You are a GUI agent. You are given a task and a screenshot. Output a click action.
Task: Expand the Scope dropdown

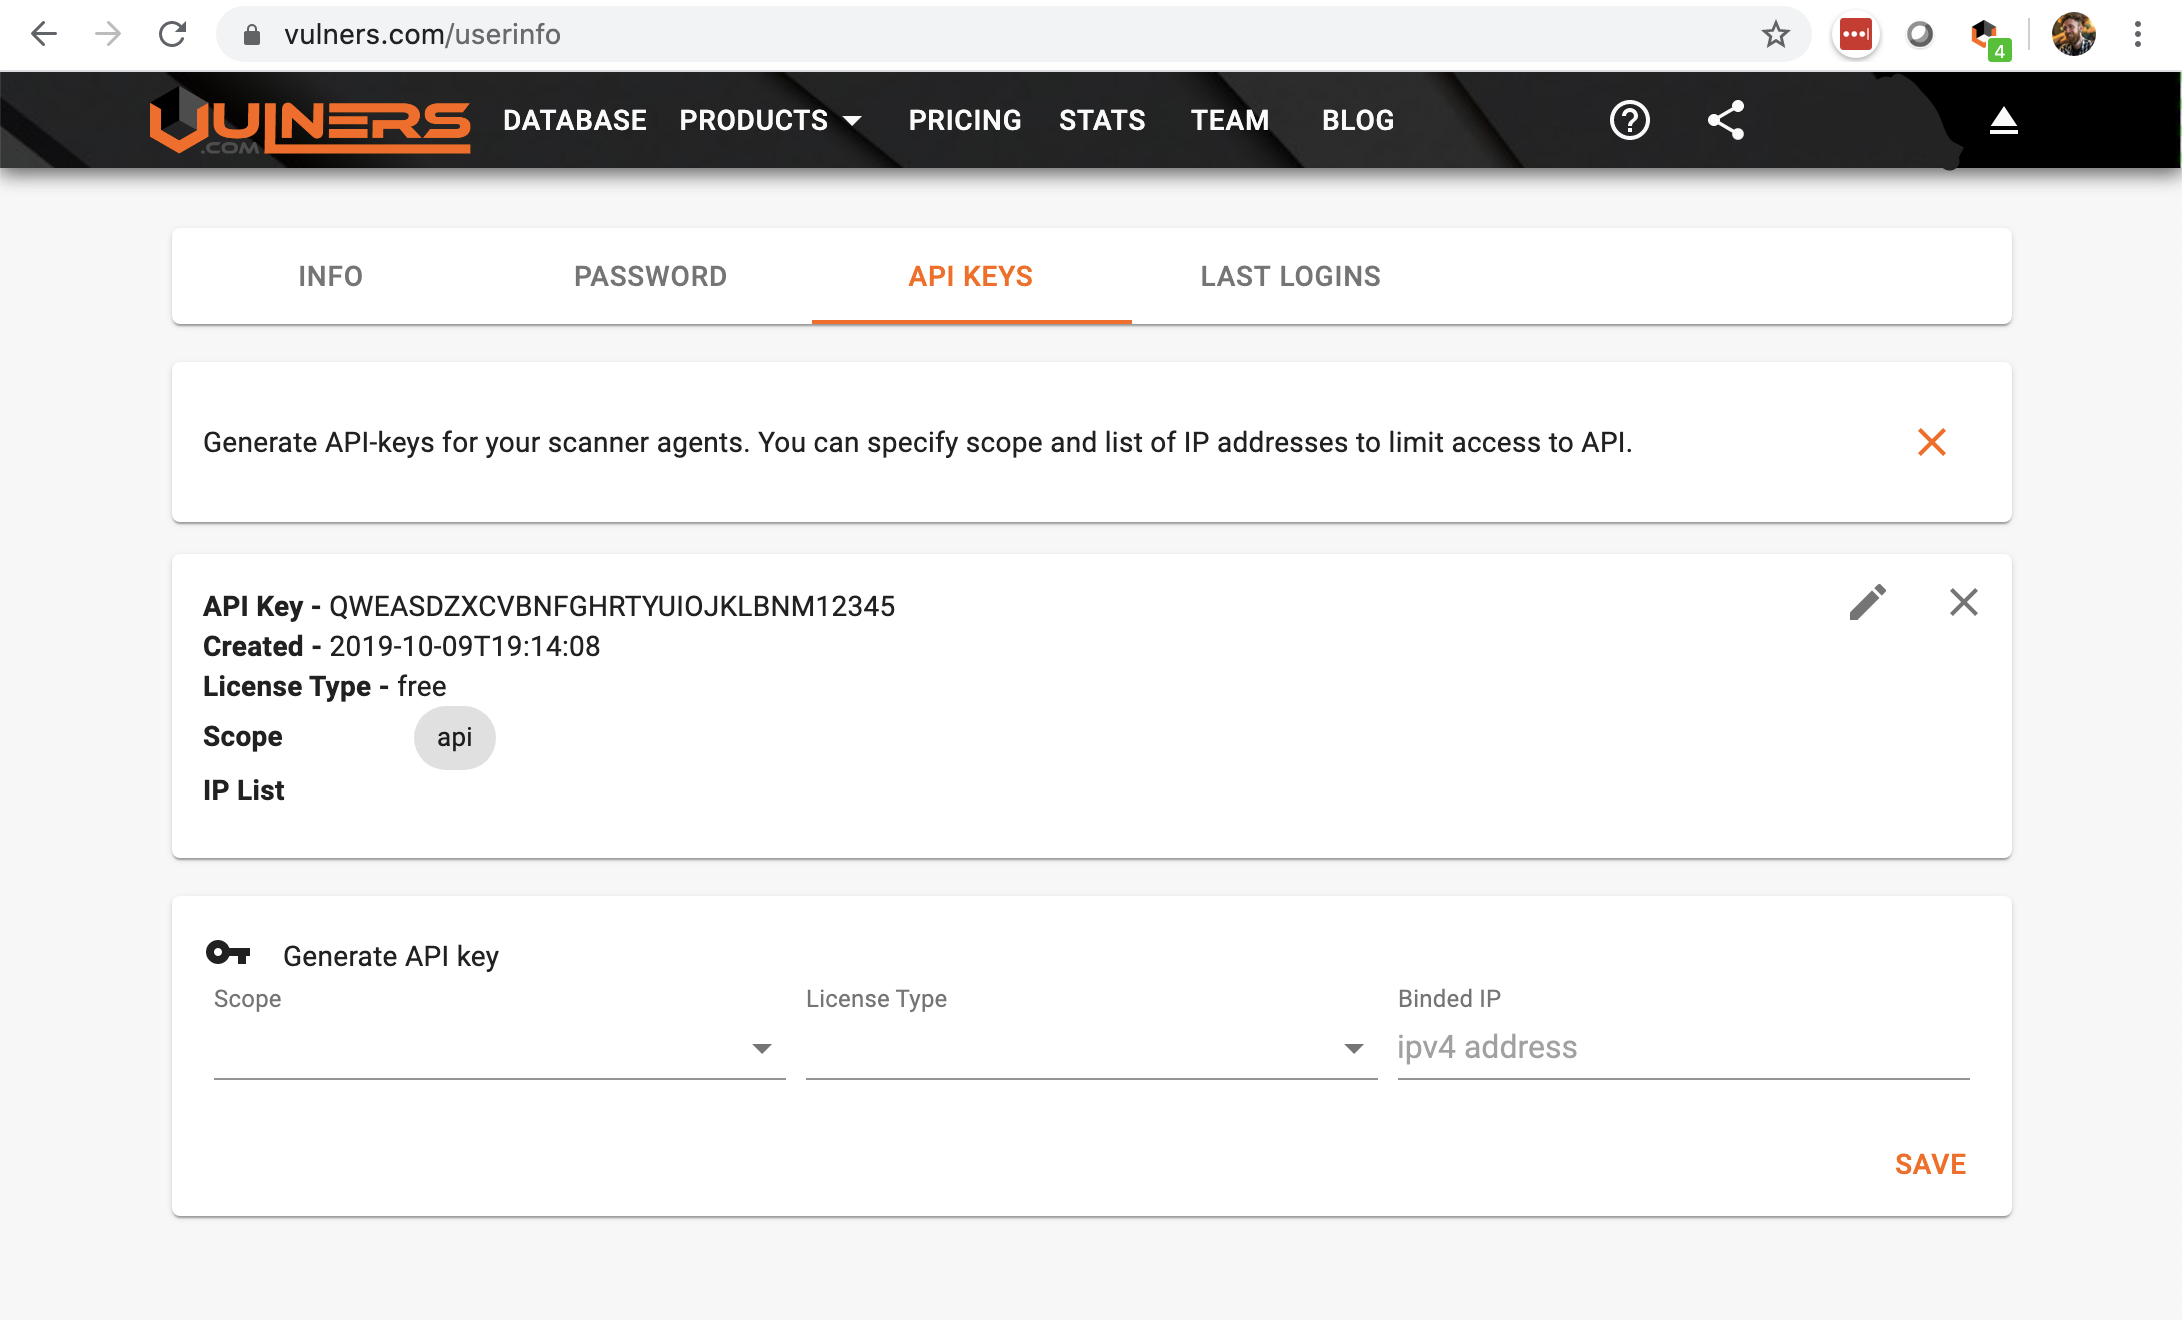point(498,1048)
